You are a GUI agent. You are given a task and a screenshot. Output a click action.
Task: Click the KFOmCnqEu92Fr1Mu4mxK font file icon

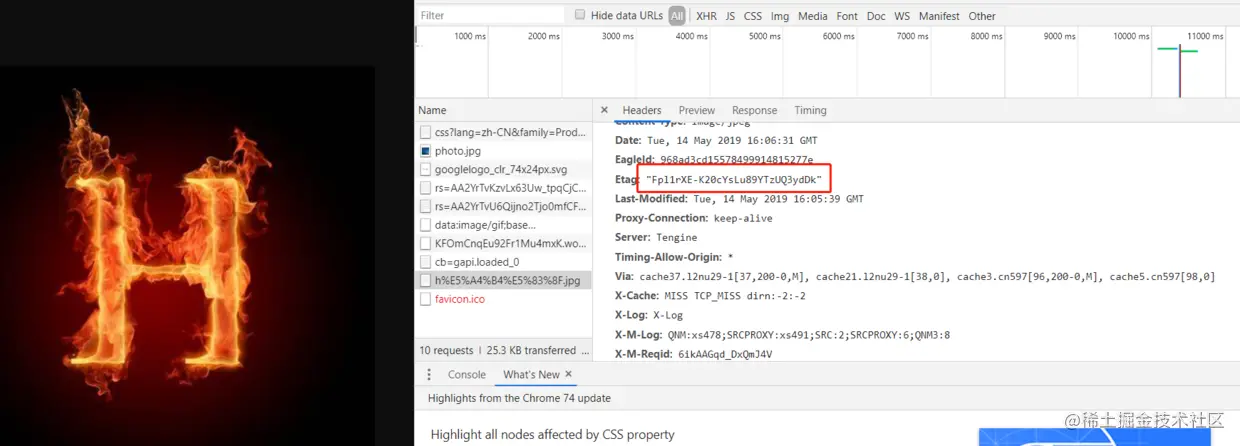(426, 243)
